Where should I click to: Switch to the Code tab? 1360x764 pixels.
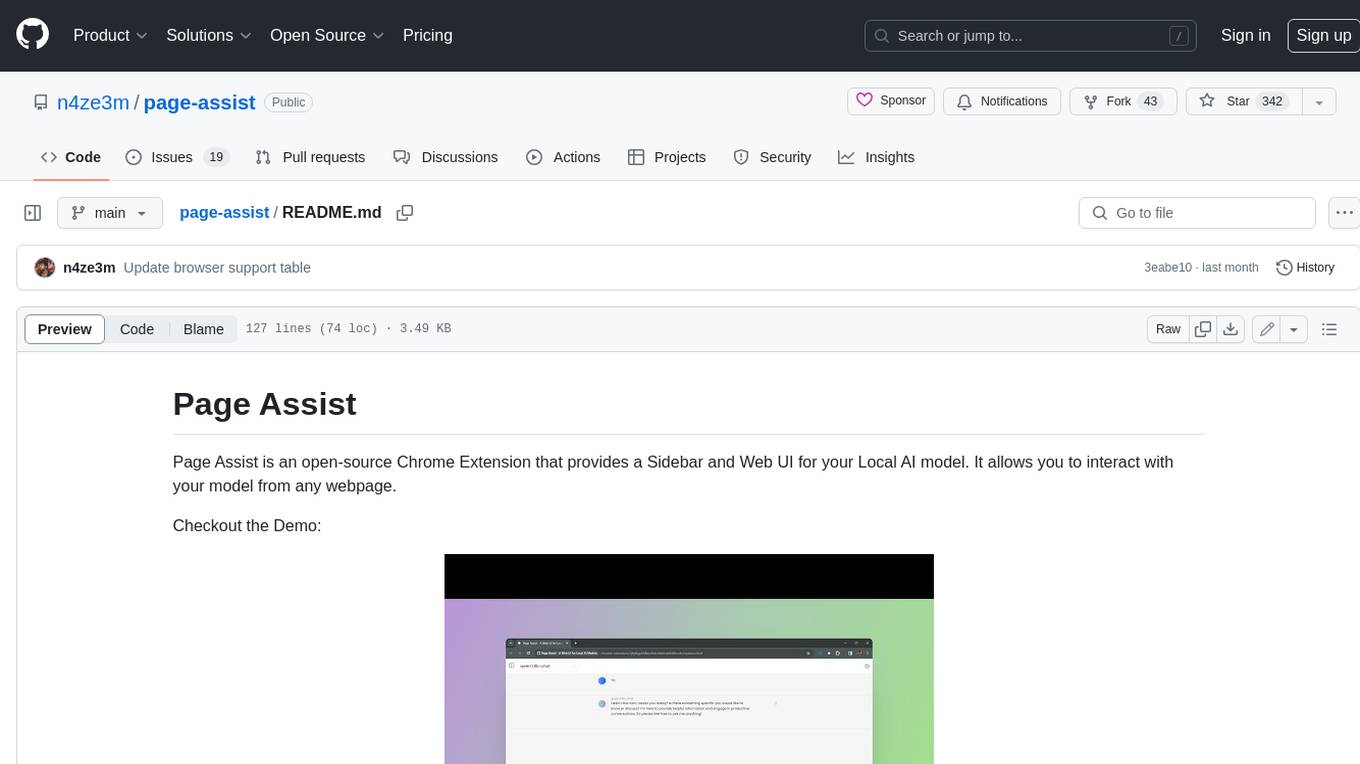click(70, 157)
